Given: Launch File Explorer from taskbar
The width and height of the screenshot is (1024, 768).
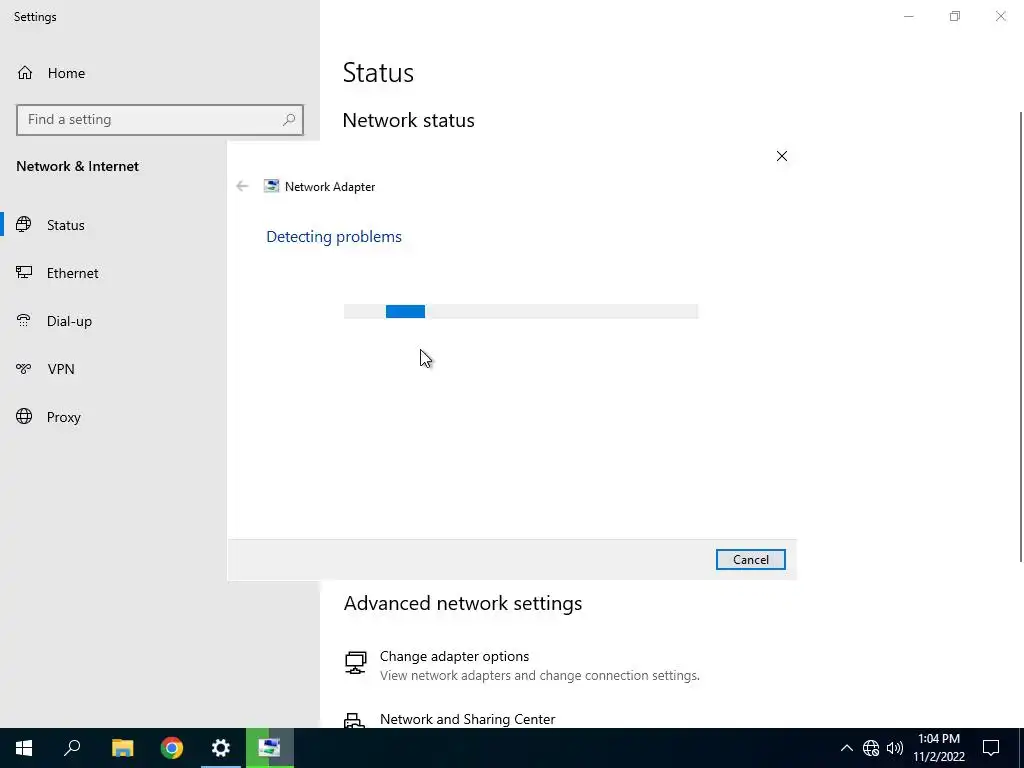Looking at the screenshot, I should click(x=122, y=748).
